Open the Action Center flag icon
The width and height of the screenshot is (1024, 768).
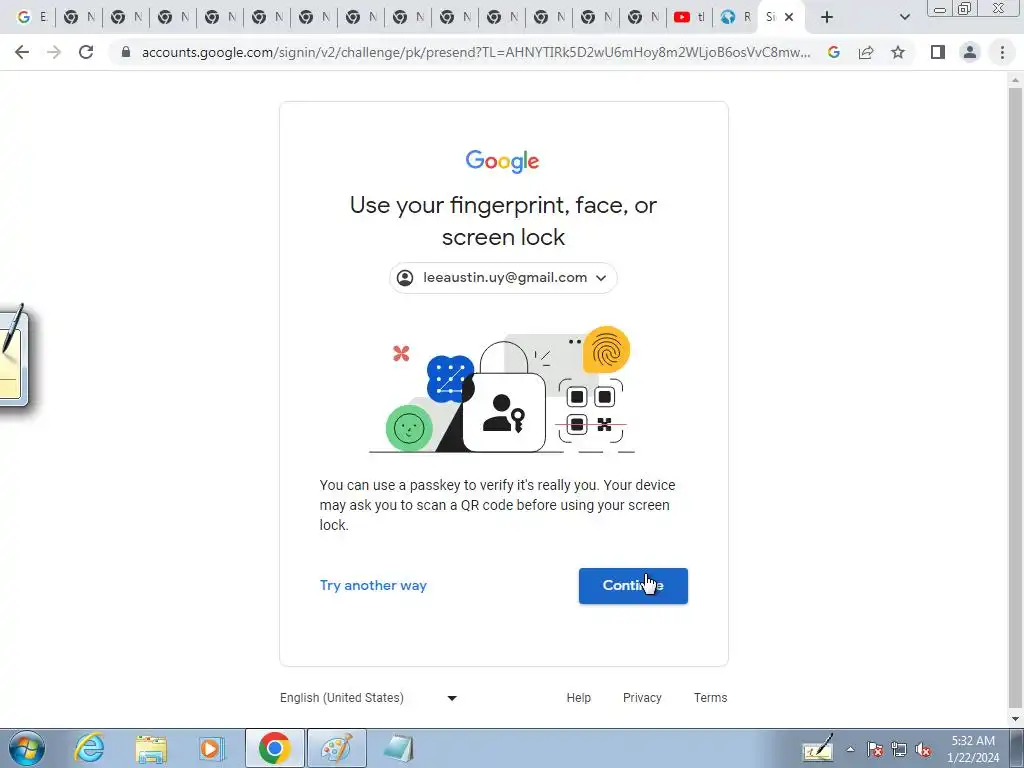pos(875,750)
